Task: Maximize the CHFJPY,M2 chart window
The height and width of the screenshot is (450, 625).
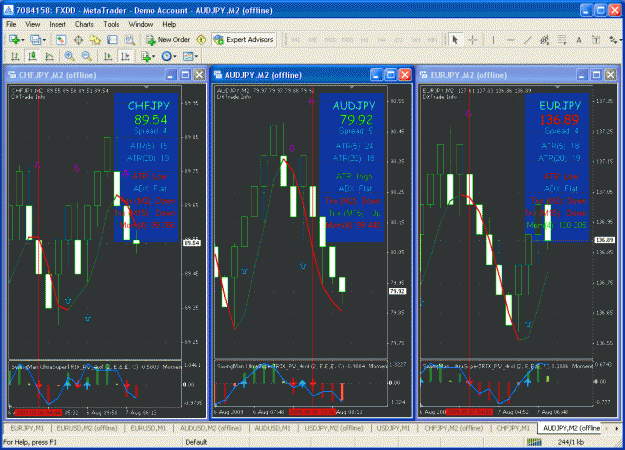Action: click(x=185, y=75)
